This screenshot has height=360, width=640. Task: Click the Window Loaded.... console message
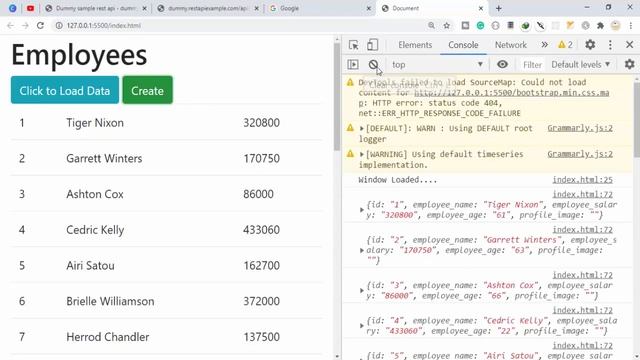(x=398, y=180)
